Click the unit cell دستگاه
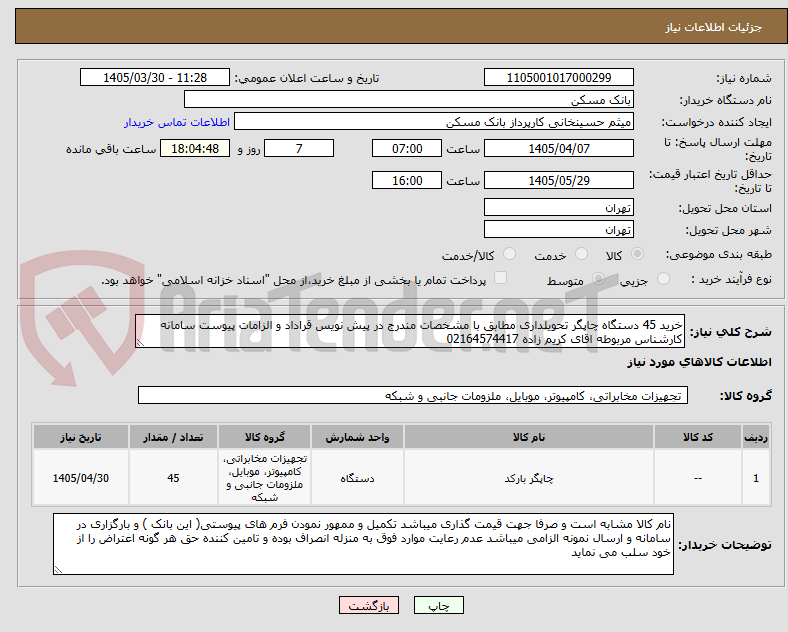Image resolution: width=788 pixels, height=632 pixels. [357, 478]
